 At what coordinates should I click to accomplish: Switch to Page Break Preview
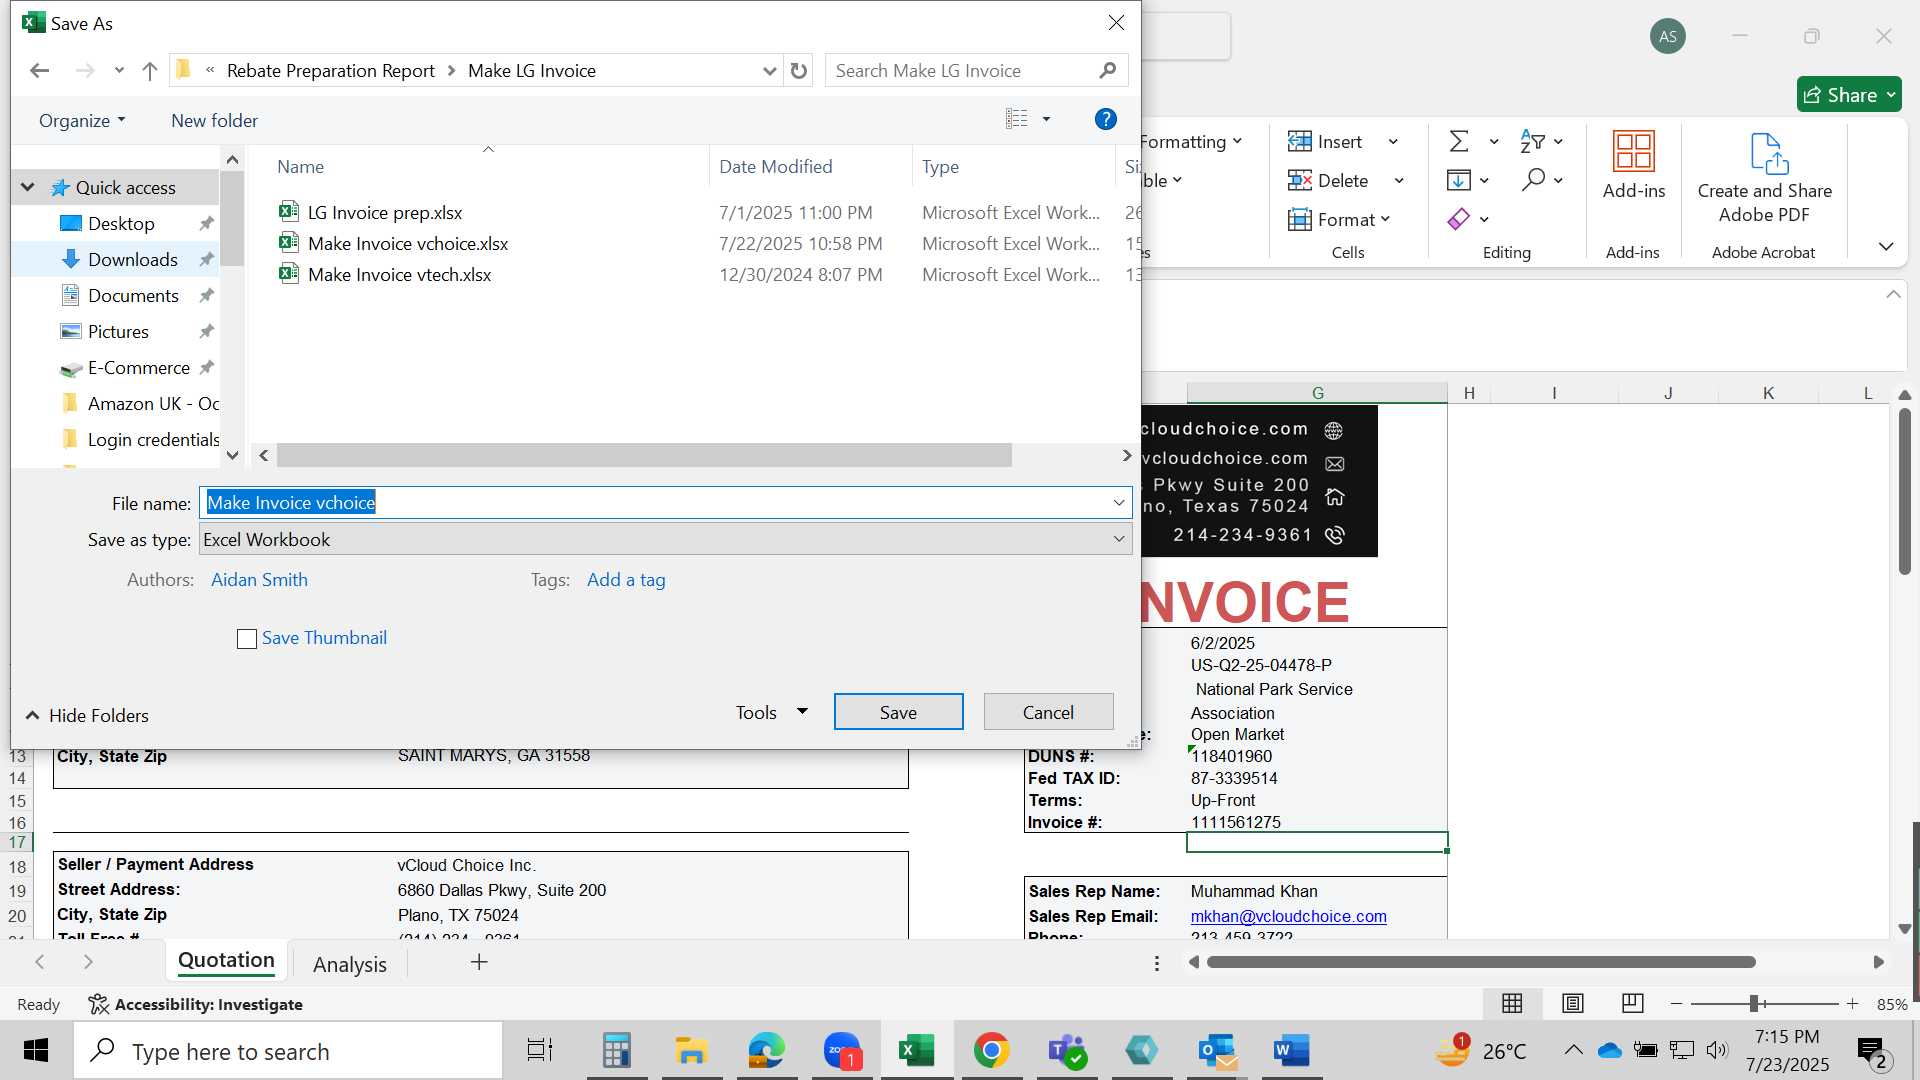point(1633,1003)
